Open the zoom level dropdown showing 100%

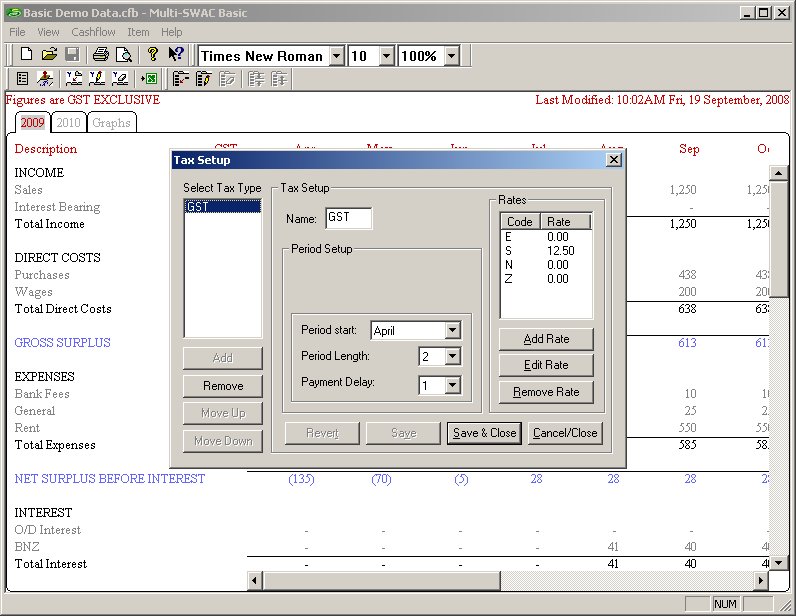click(452, 55)
